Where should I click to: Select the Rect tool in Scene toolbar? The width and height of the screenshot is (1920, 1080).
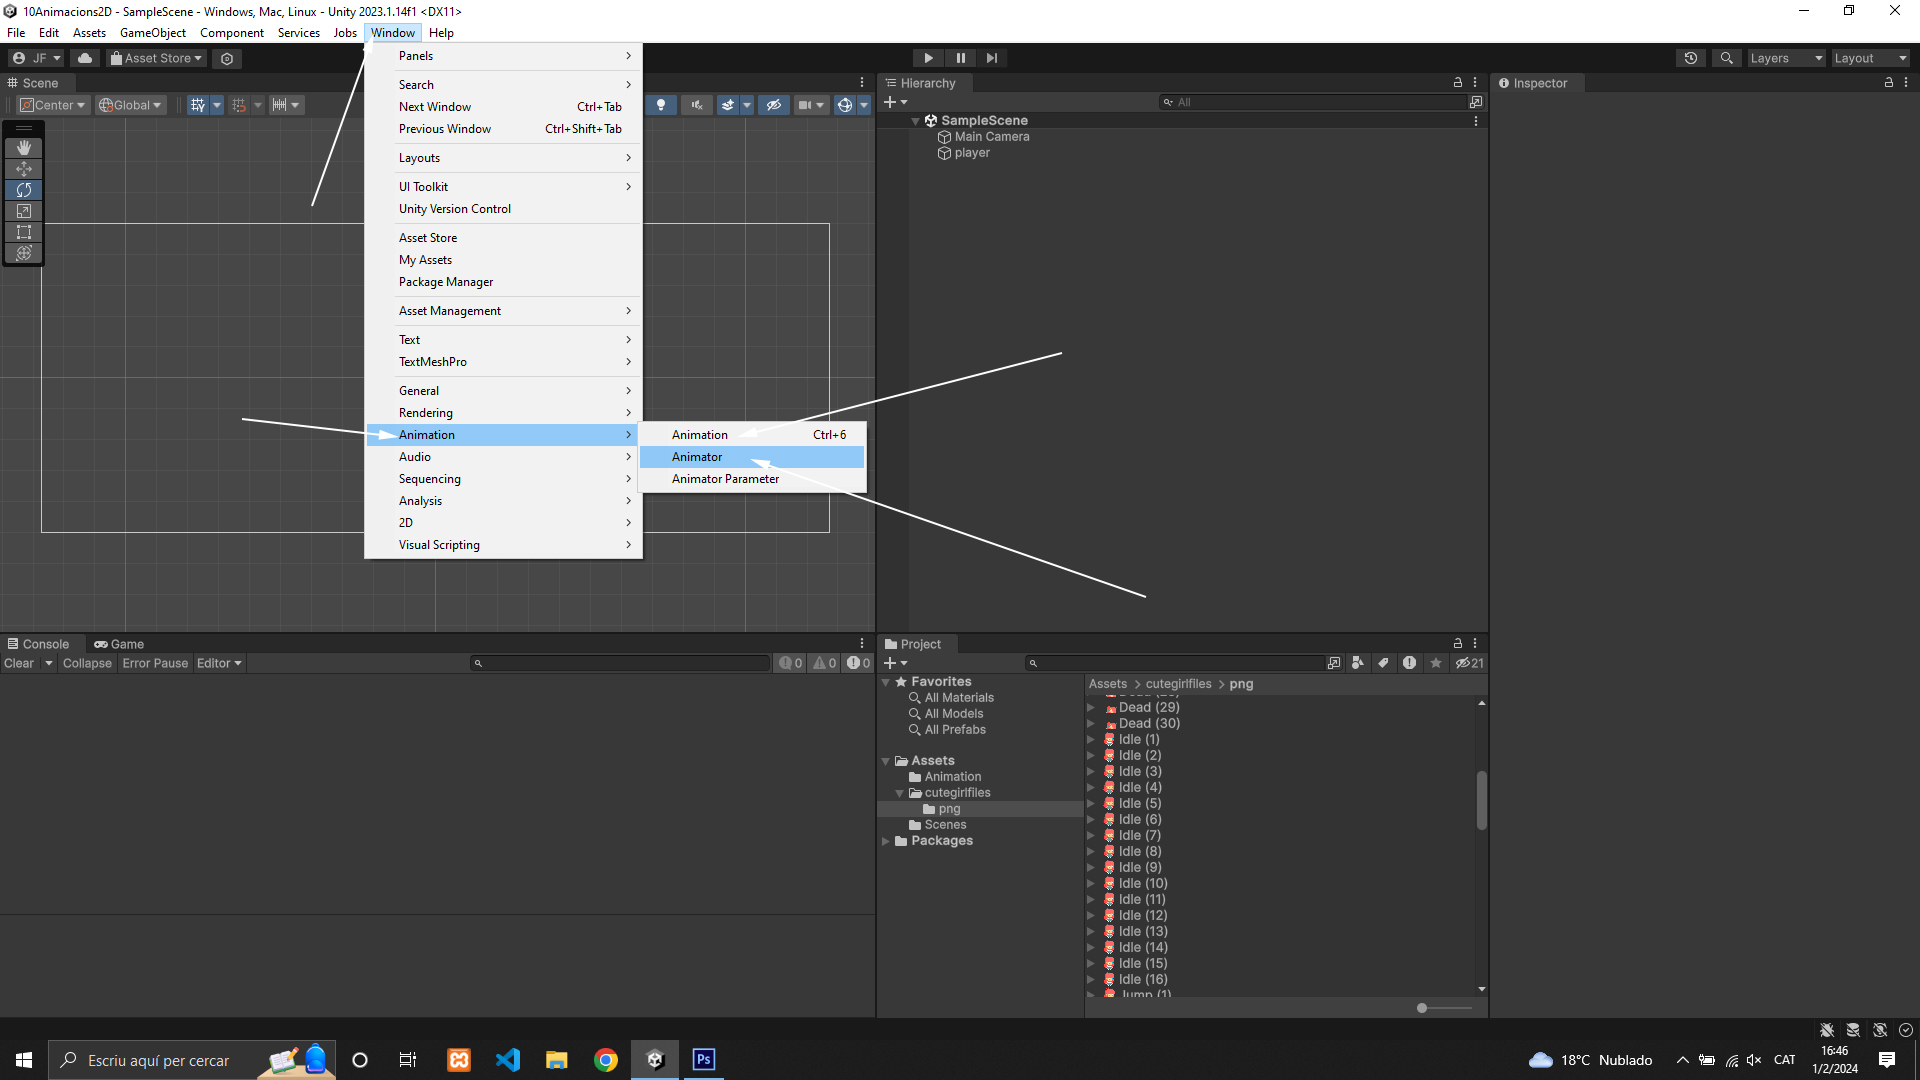point(24,232)
